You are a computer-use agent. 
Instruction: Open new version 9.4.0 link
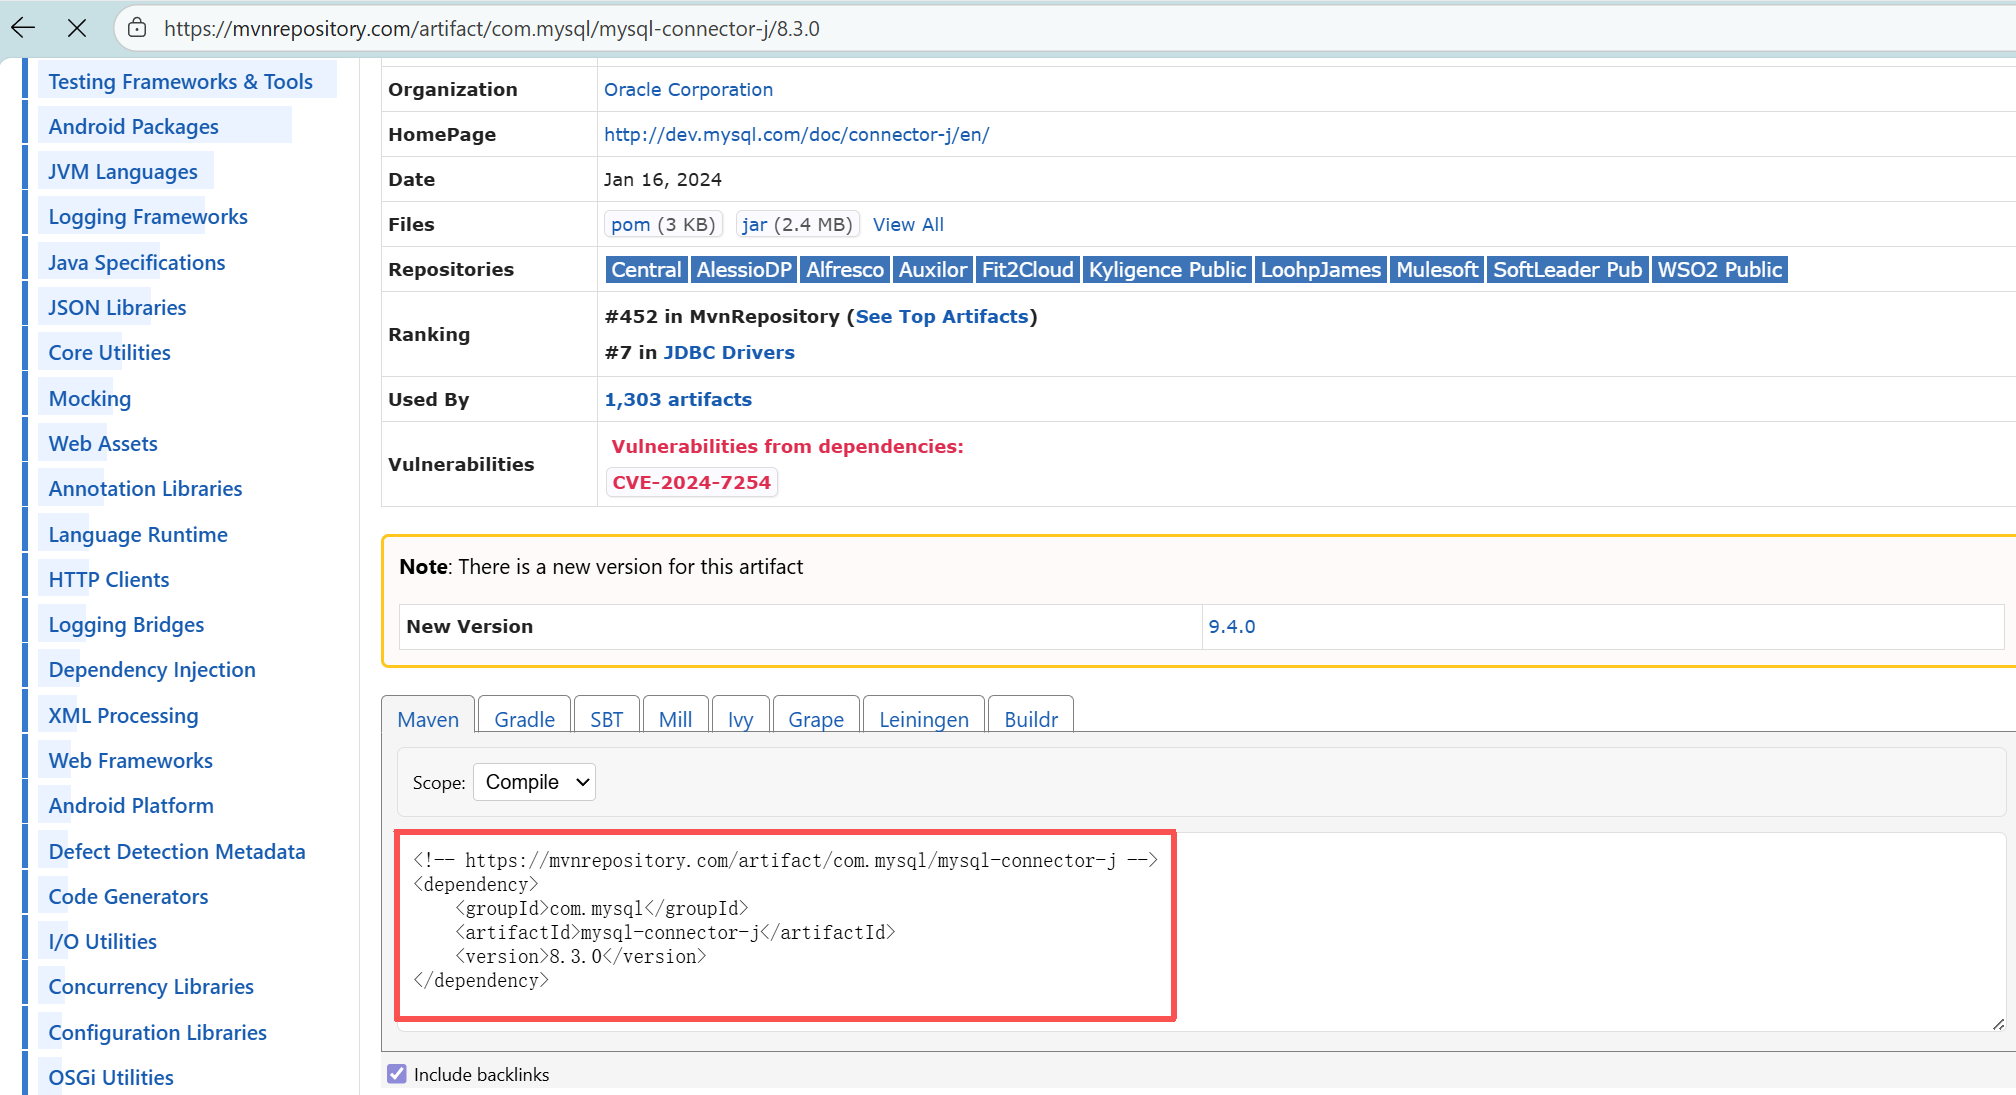[x=1231, y=626]
